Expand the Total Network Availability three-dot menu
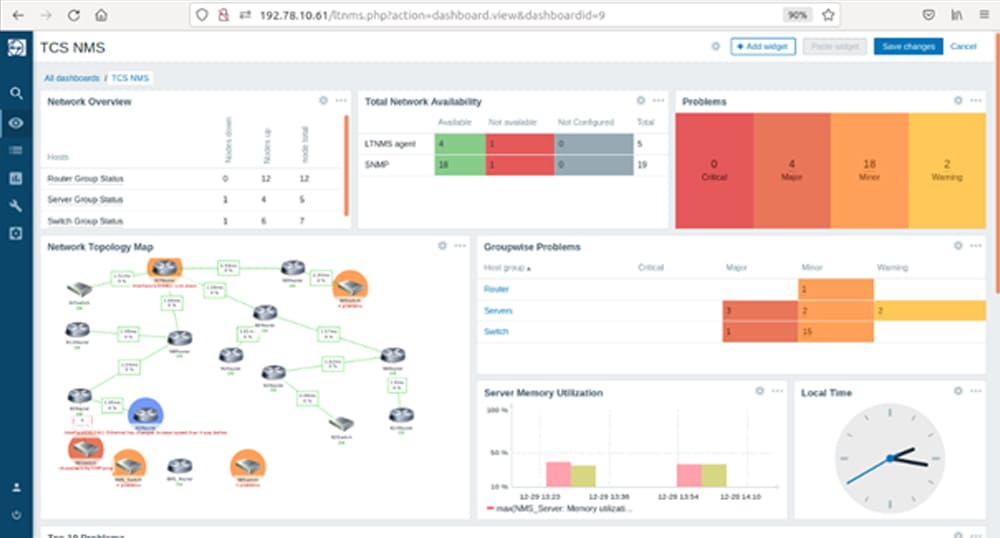 [x=658, y=101]
